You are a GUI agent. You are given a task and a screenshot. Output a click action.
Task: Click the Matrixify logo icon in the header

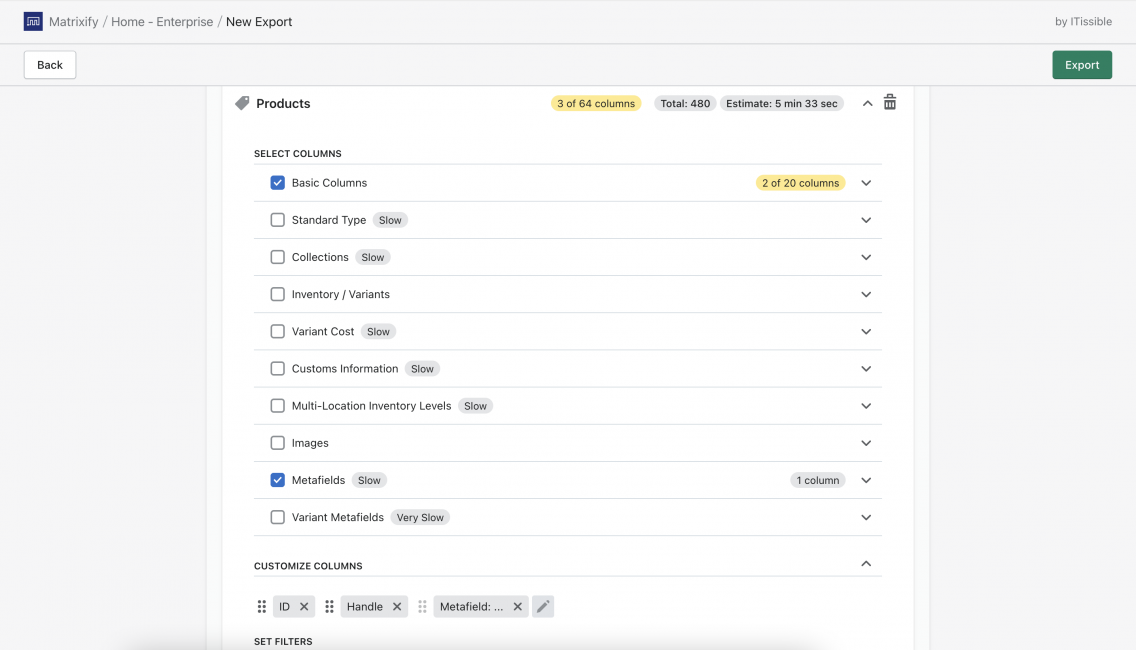(x=33, y=21)
